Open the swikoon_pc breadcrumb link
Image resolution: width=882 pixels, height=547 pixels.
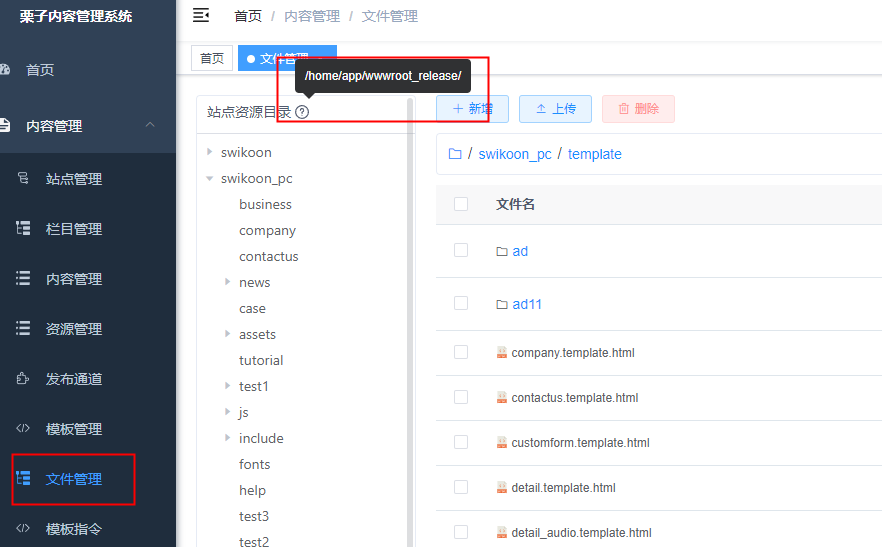coord(514,154)
